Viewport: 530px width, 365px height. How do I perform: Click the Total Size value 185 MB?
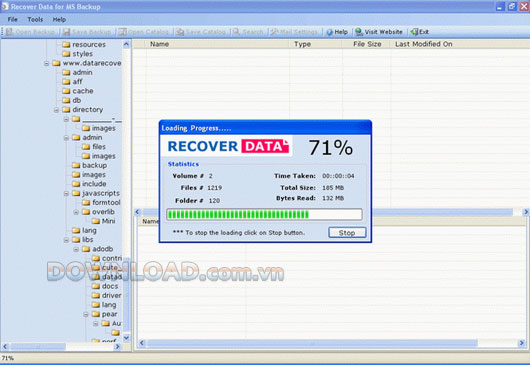[333, 188]
